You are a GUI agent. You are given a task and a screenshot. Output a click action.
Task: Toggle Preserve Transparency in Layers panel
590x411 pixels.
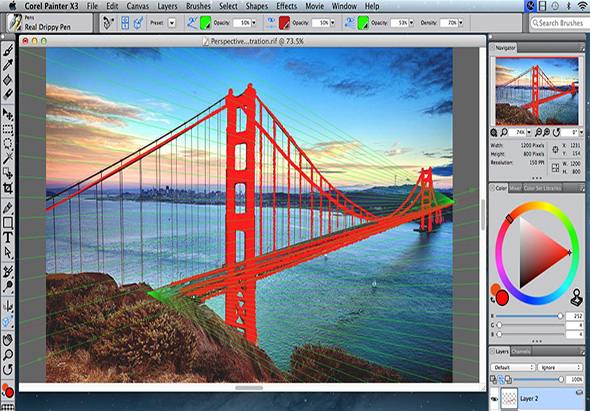pos(501,380)
